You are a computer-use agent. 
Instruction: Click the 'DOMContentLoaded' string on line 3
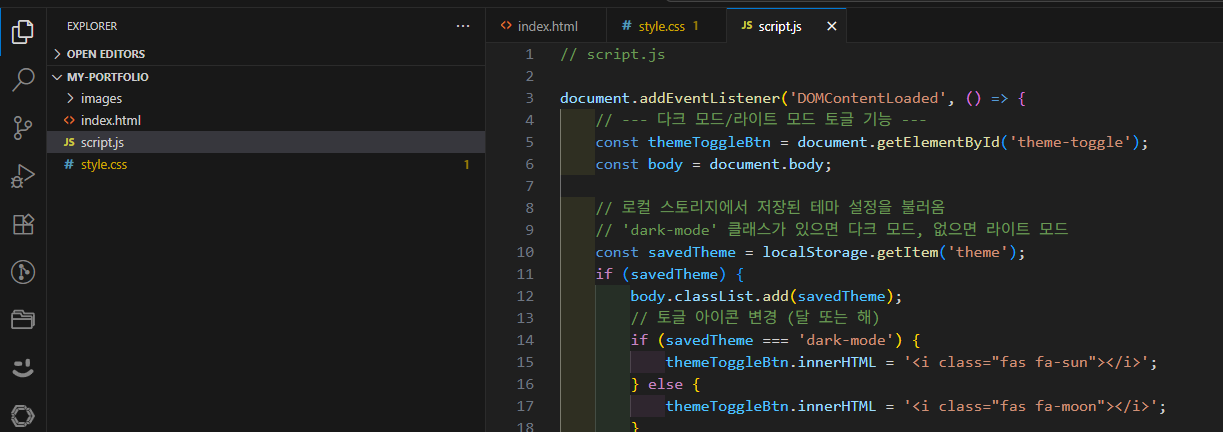click(x=868, y=98)
